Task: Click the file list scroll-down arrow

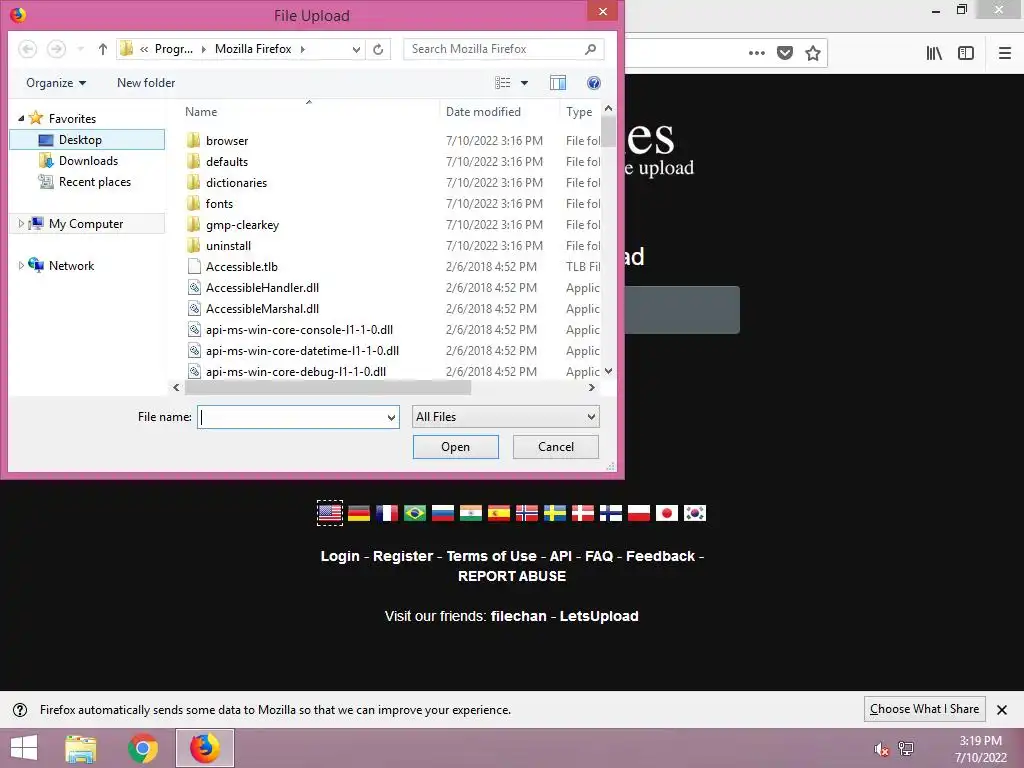Action: pyautogui.click(x=609, y=371)
